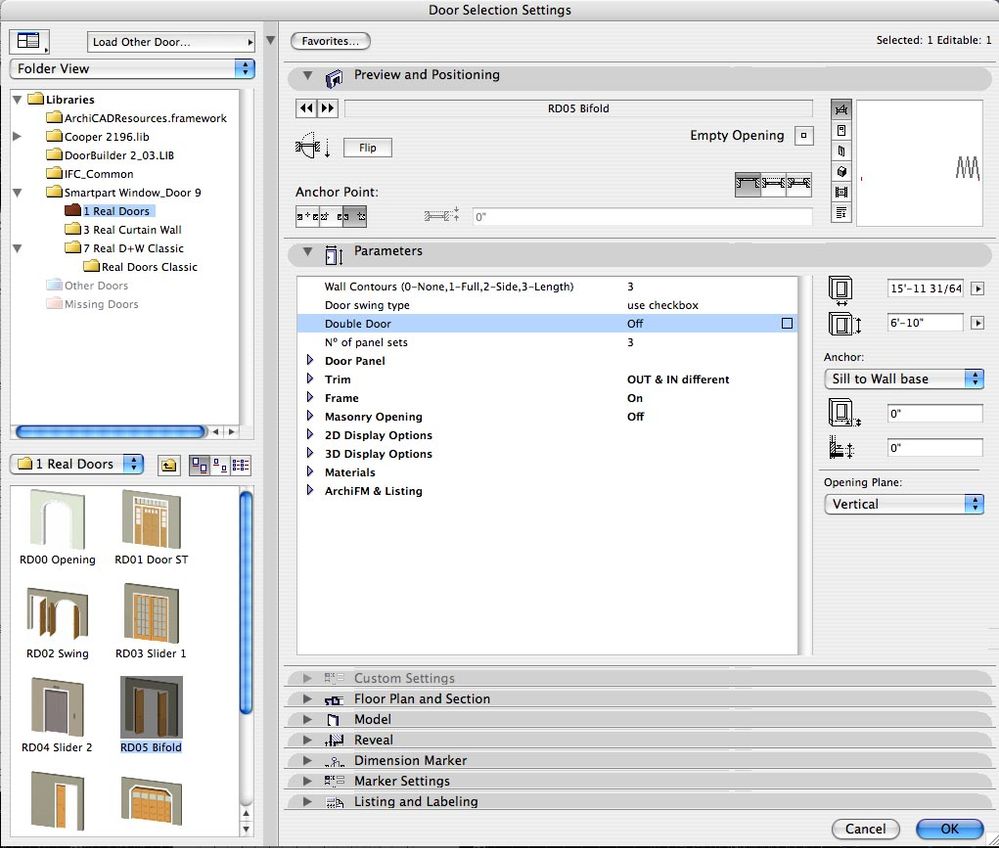Open the Load Other Door menu
999x848 pixels.
coord(170,42)
